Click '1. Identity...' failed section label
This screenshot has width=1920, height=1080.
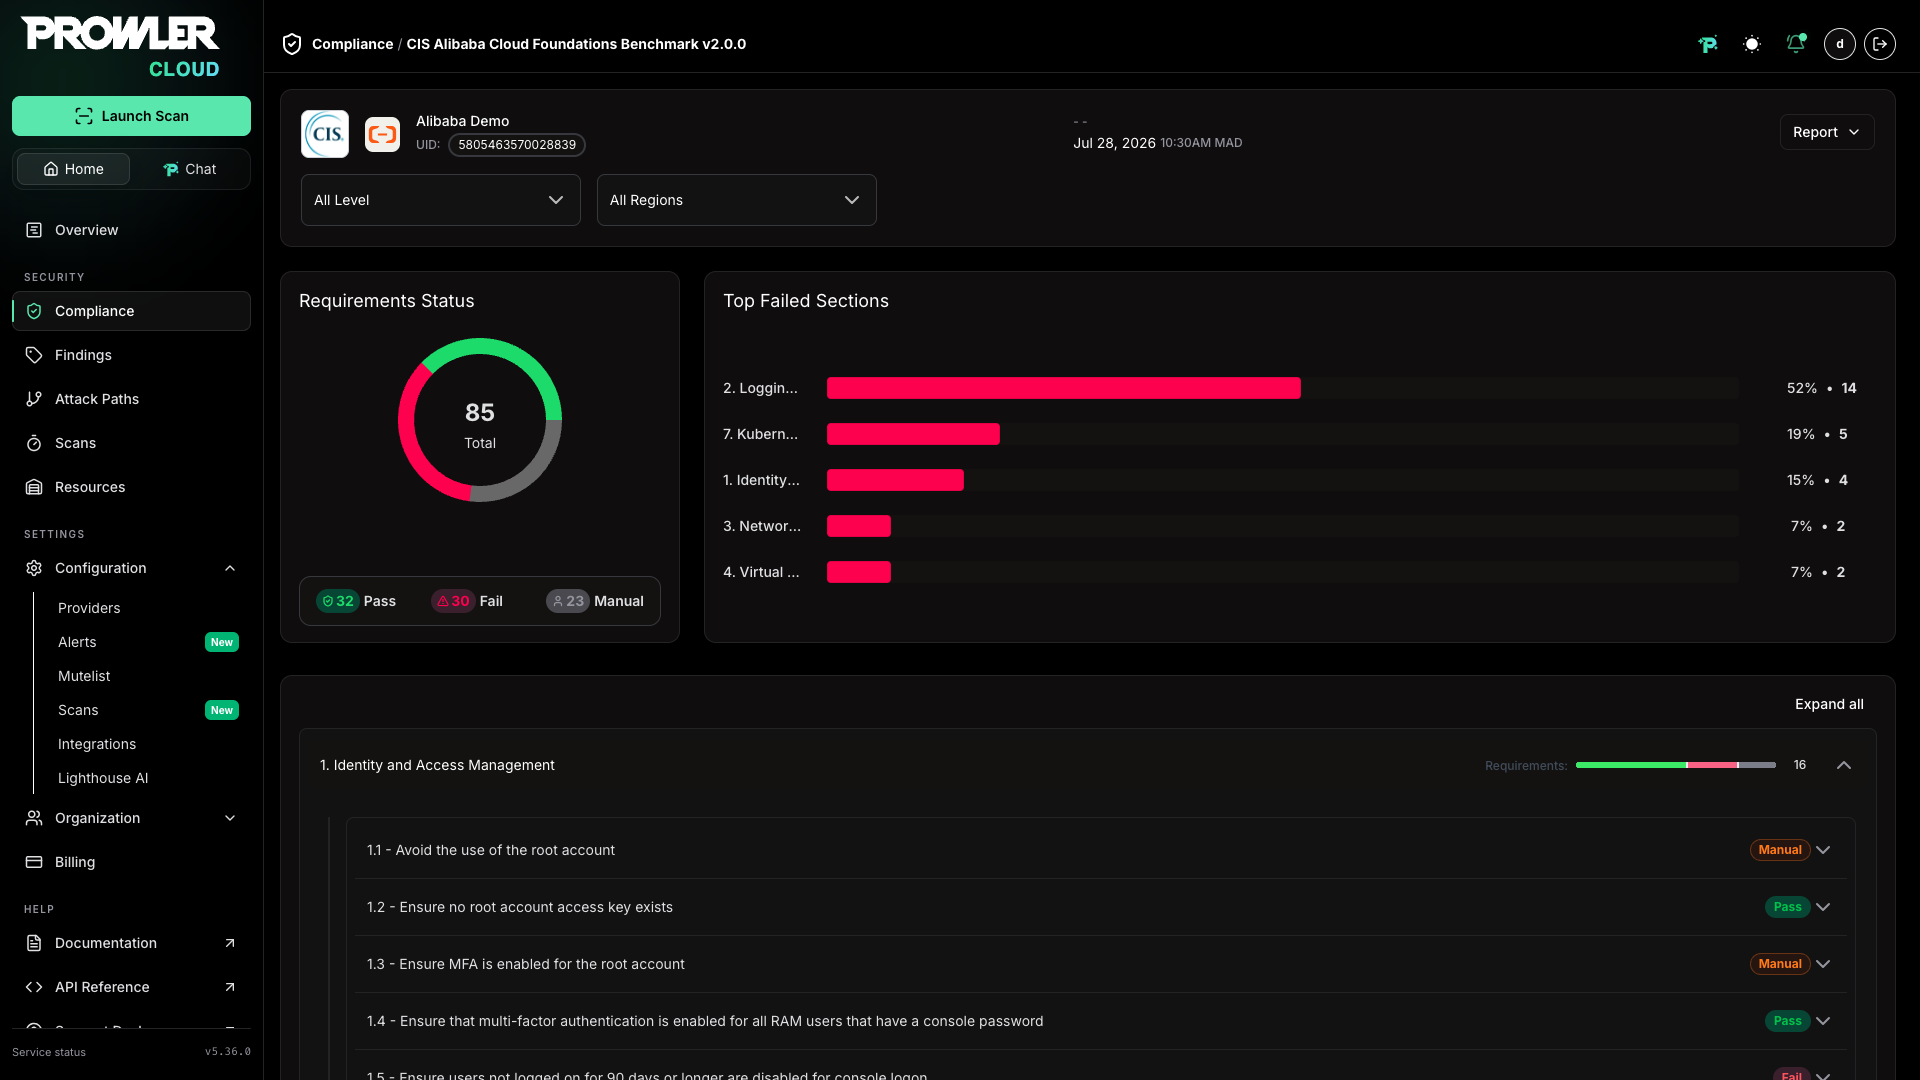pyautogui.click(x=761, y=480)
